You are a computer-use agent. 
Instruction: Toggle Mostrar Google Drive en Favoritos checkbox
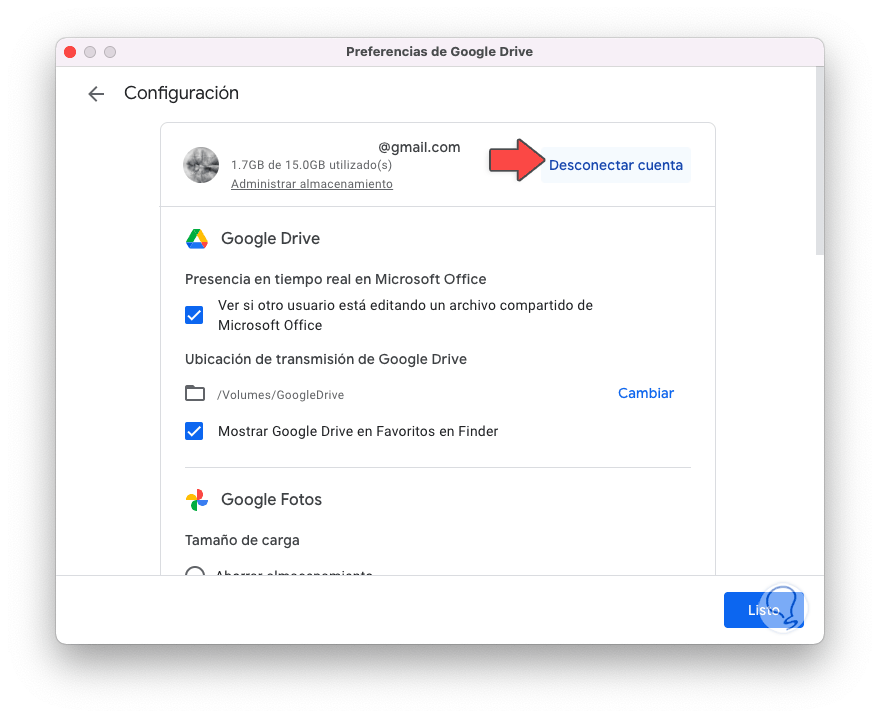195,432
